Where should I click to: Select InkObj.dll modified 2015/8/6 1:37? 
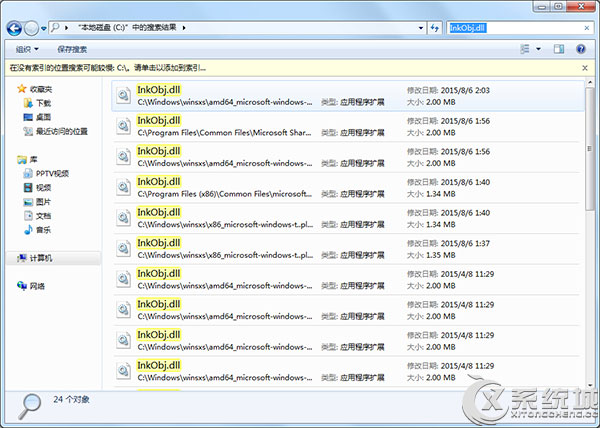(x=347, y=249)
